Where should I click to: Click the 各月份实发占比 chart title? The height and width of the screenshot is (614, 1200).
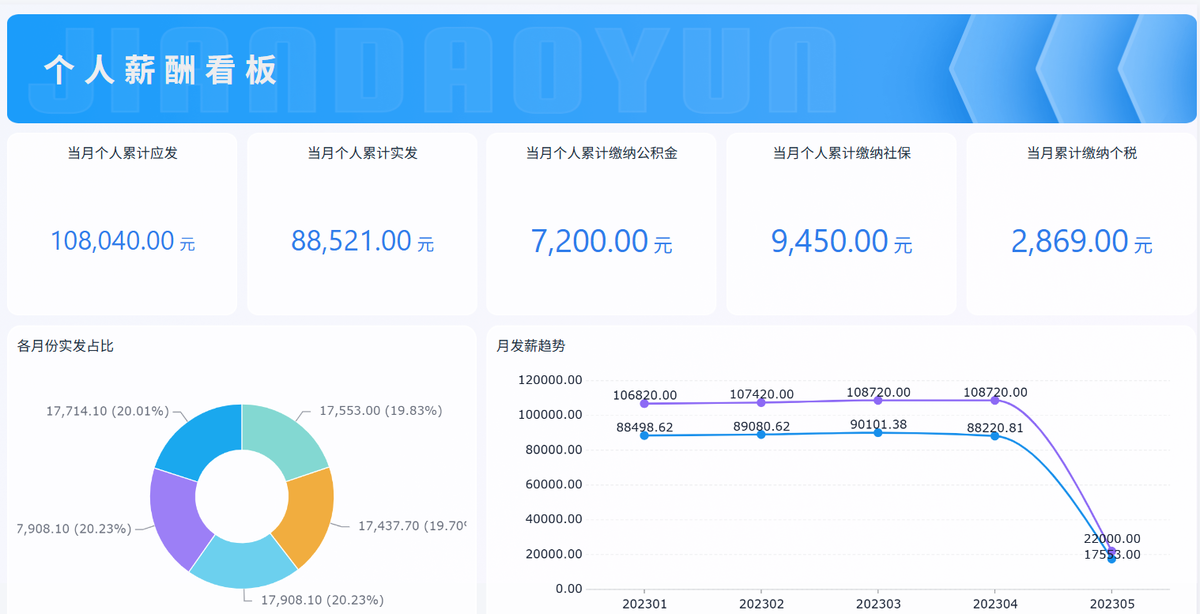coord(65,346)
